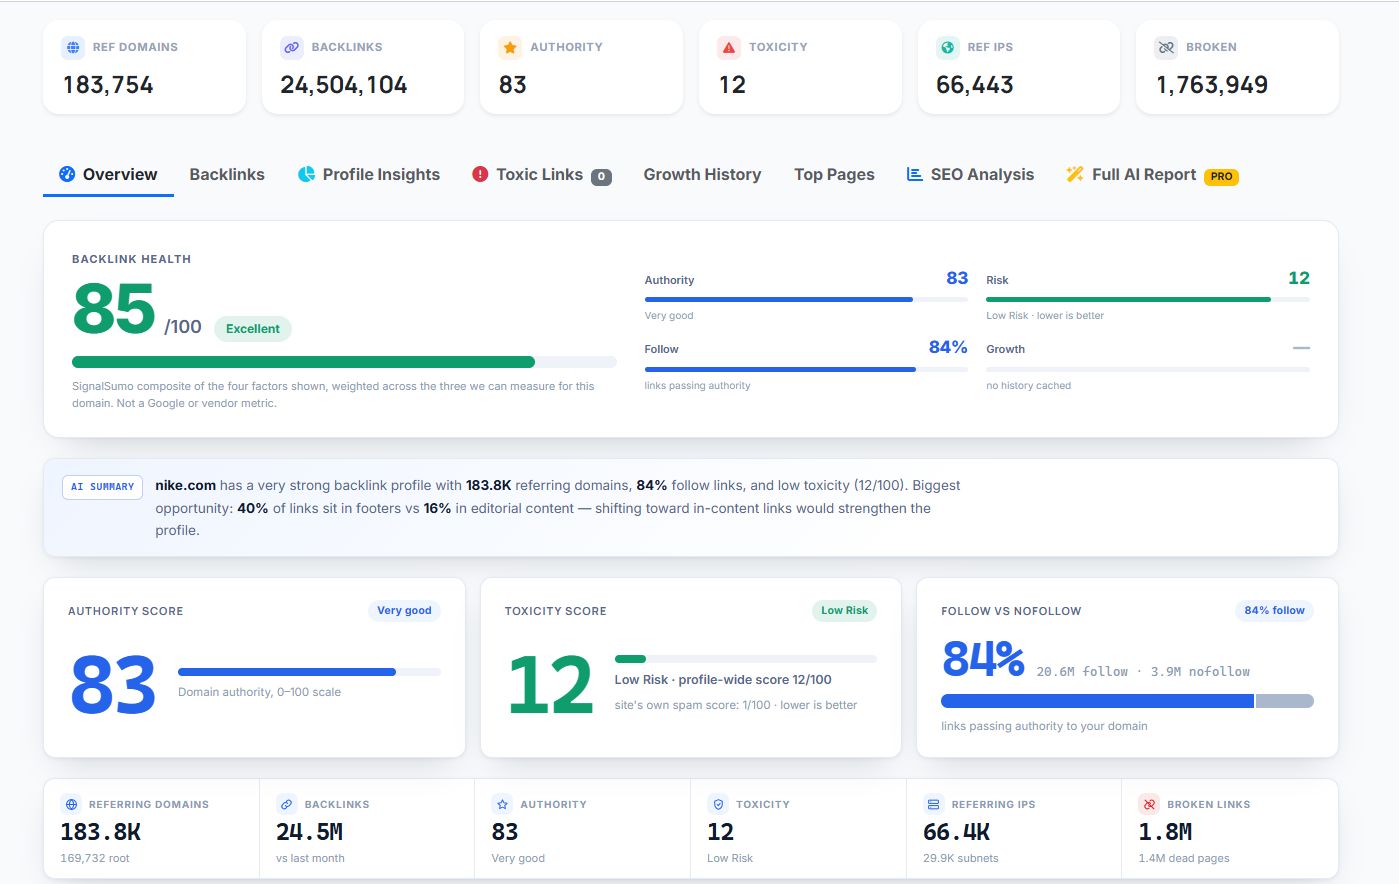This screenshot has width=1399, height=884.
Task: Switch to the Top Pages tab
Action: pos(834,175)
